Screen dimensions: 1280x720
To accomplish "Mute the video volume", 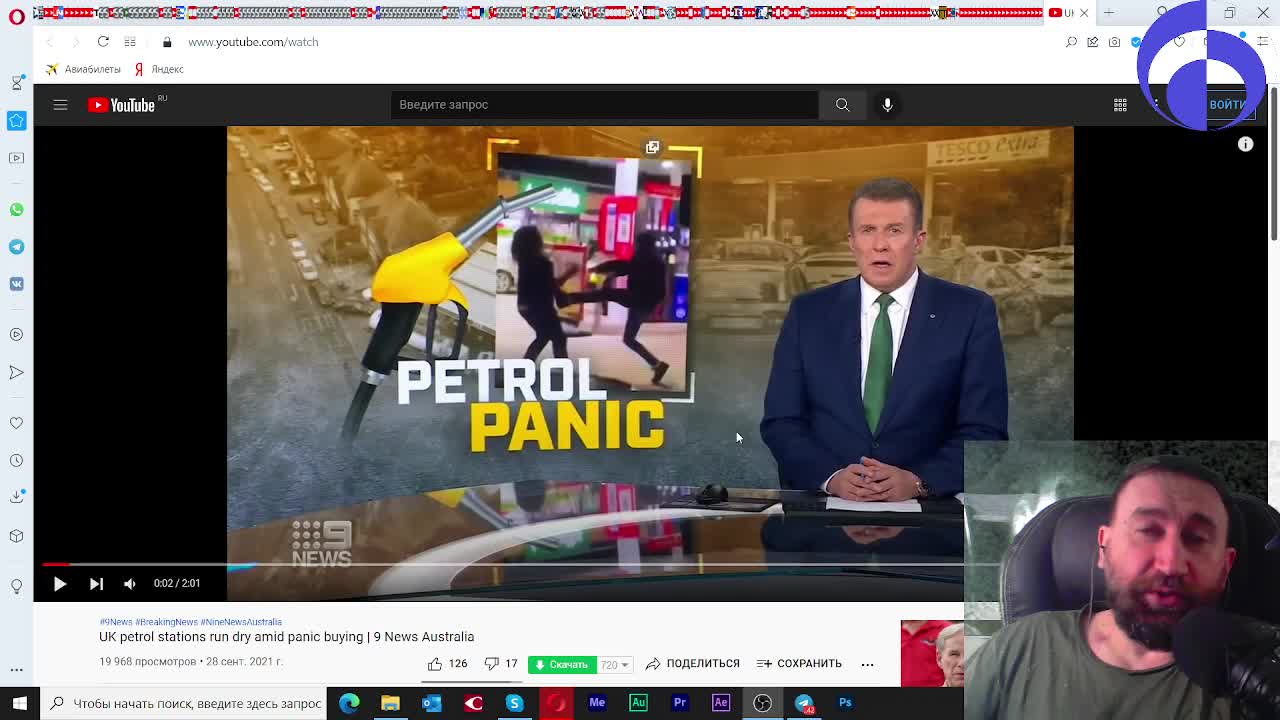I will coord(129,583).
